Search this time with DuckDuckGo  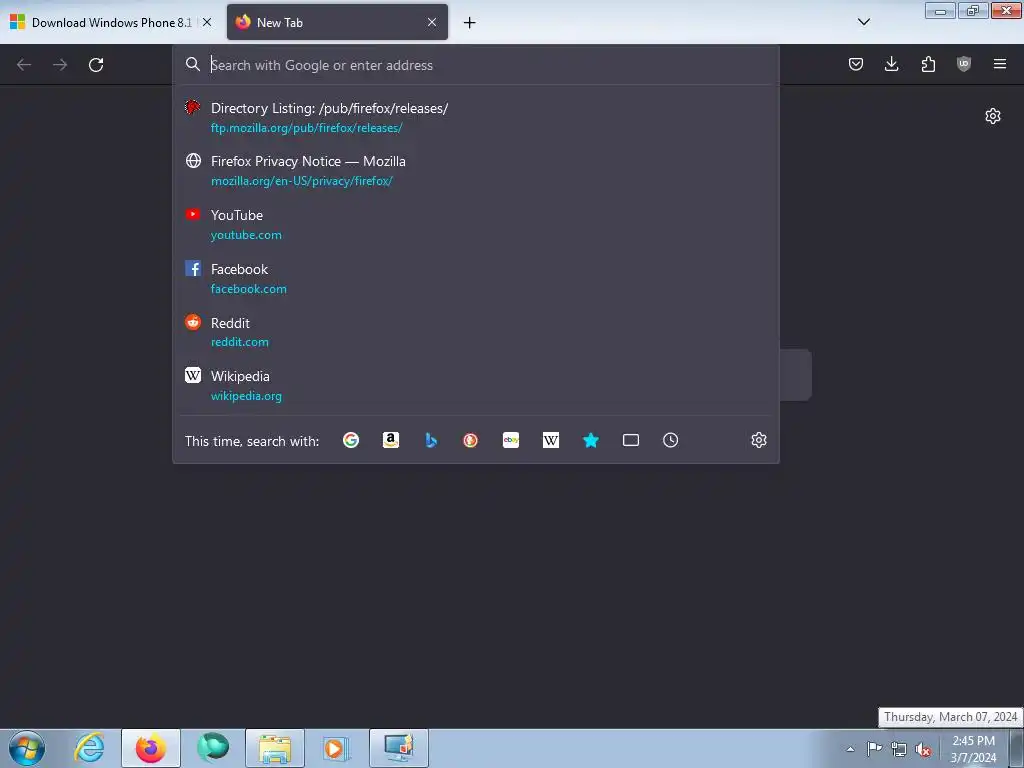click(x=470, y=440)
